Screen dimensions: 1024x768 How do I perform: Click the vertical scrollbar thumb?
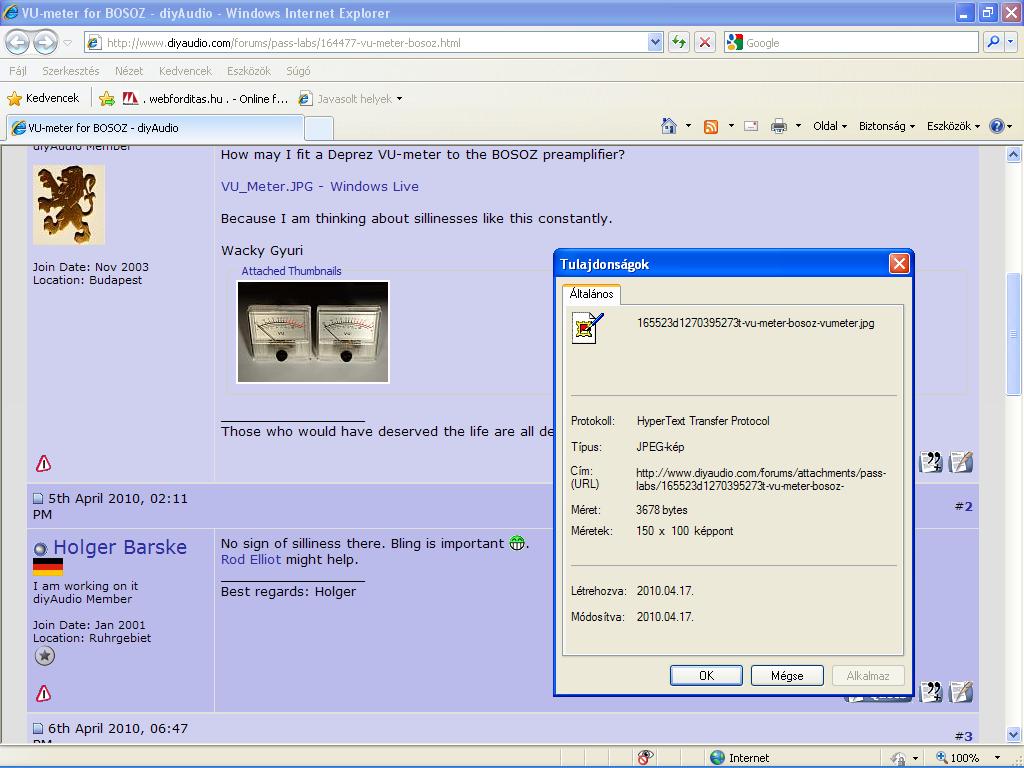click(x=1013, y=334)
